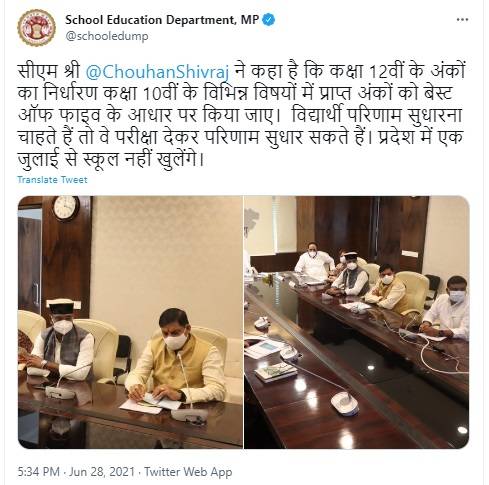This screenshot has height=485, width=489.
Task: Open the right conference table photo
Action: click(x=357, y=322)
